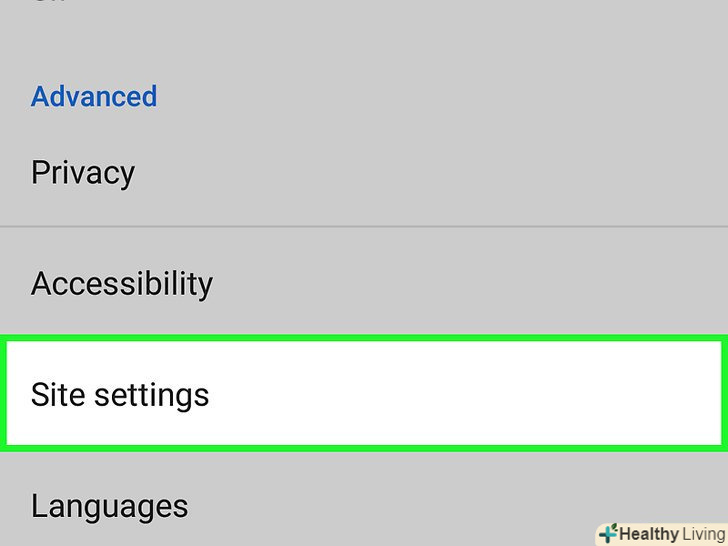Click the Advanced section header

(x=94, y=97)
